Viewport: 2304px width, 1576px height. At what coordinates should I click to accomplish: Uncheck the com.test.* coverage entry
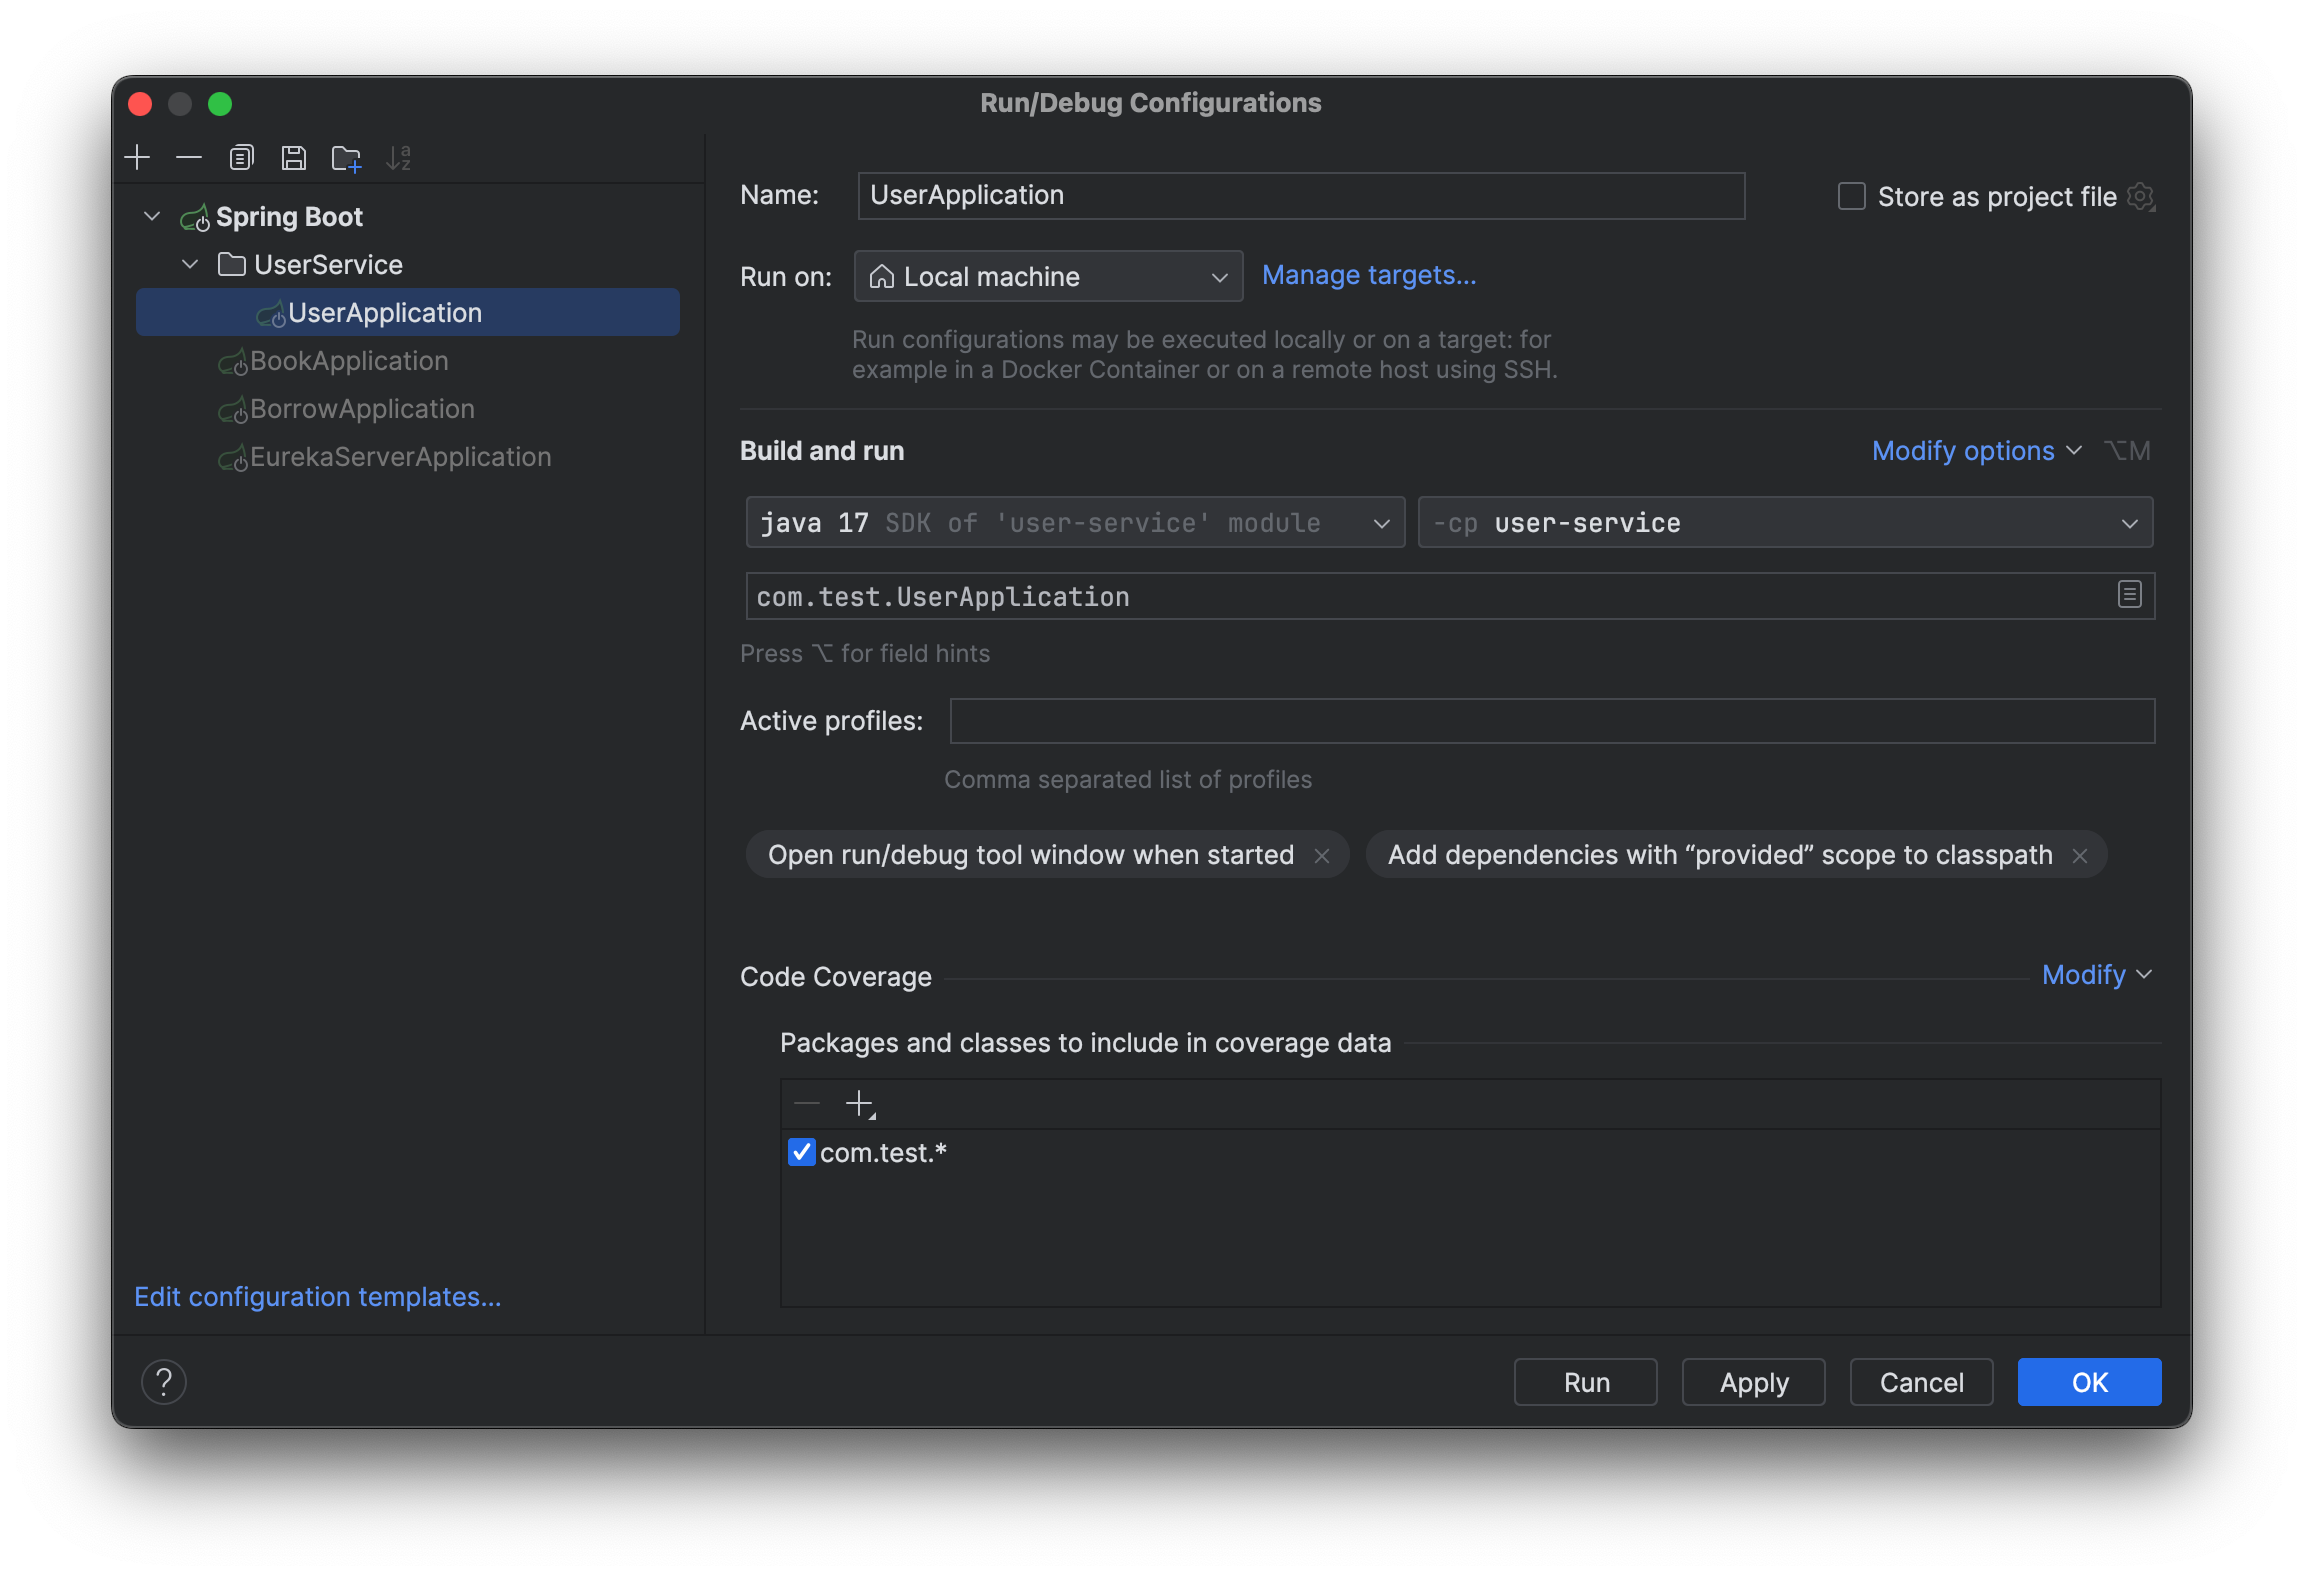(x=801, y=1152)
